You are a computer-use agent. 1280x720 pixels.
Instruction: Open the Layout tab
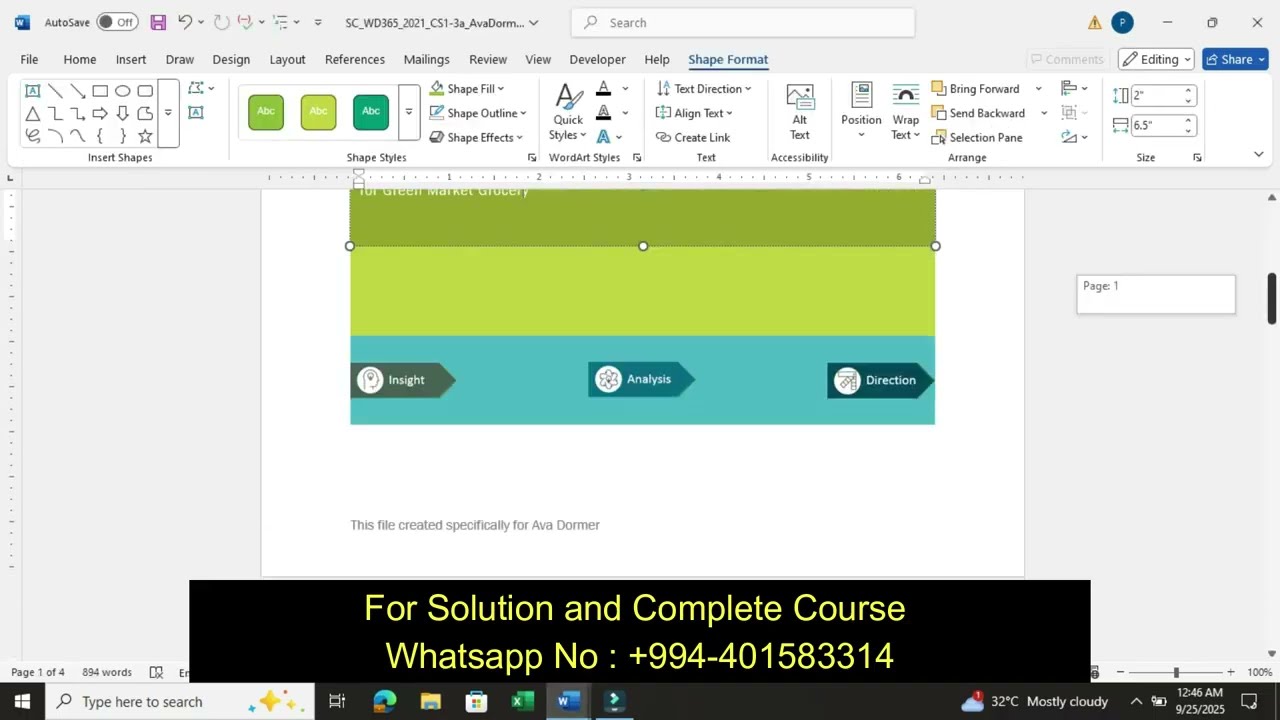pyautogui.click(x=287, y=59)
